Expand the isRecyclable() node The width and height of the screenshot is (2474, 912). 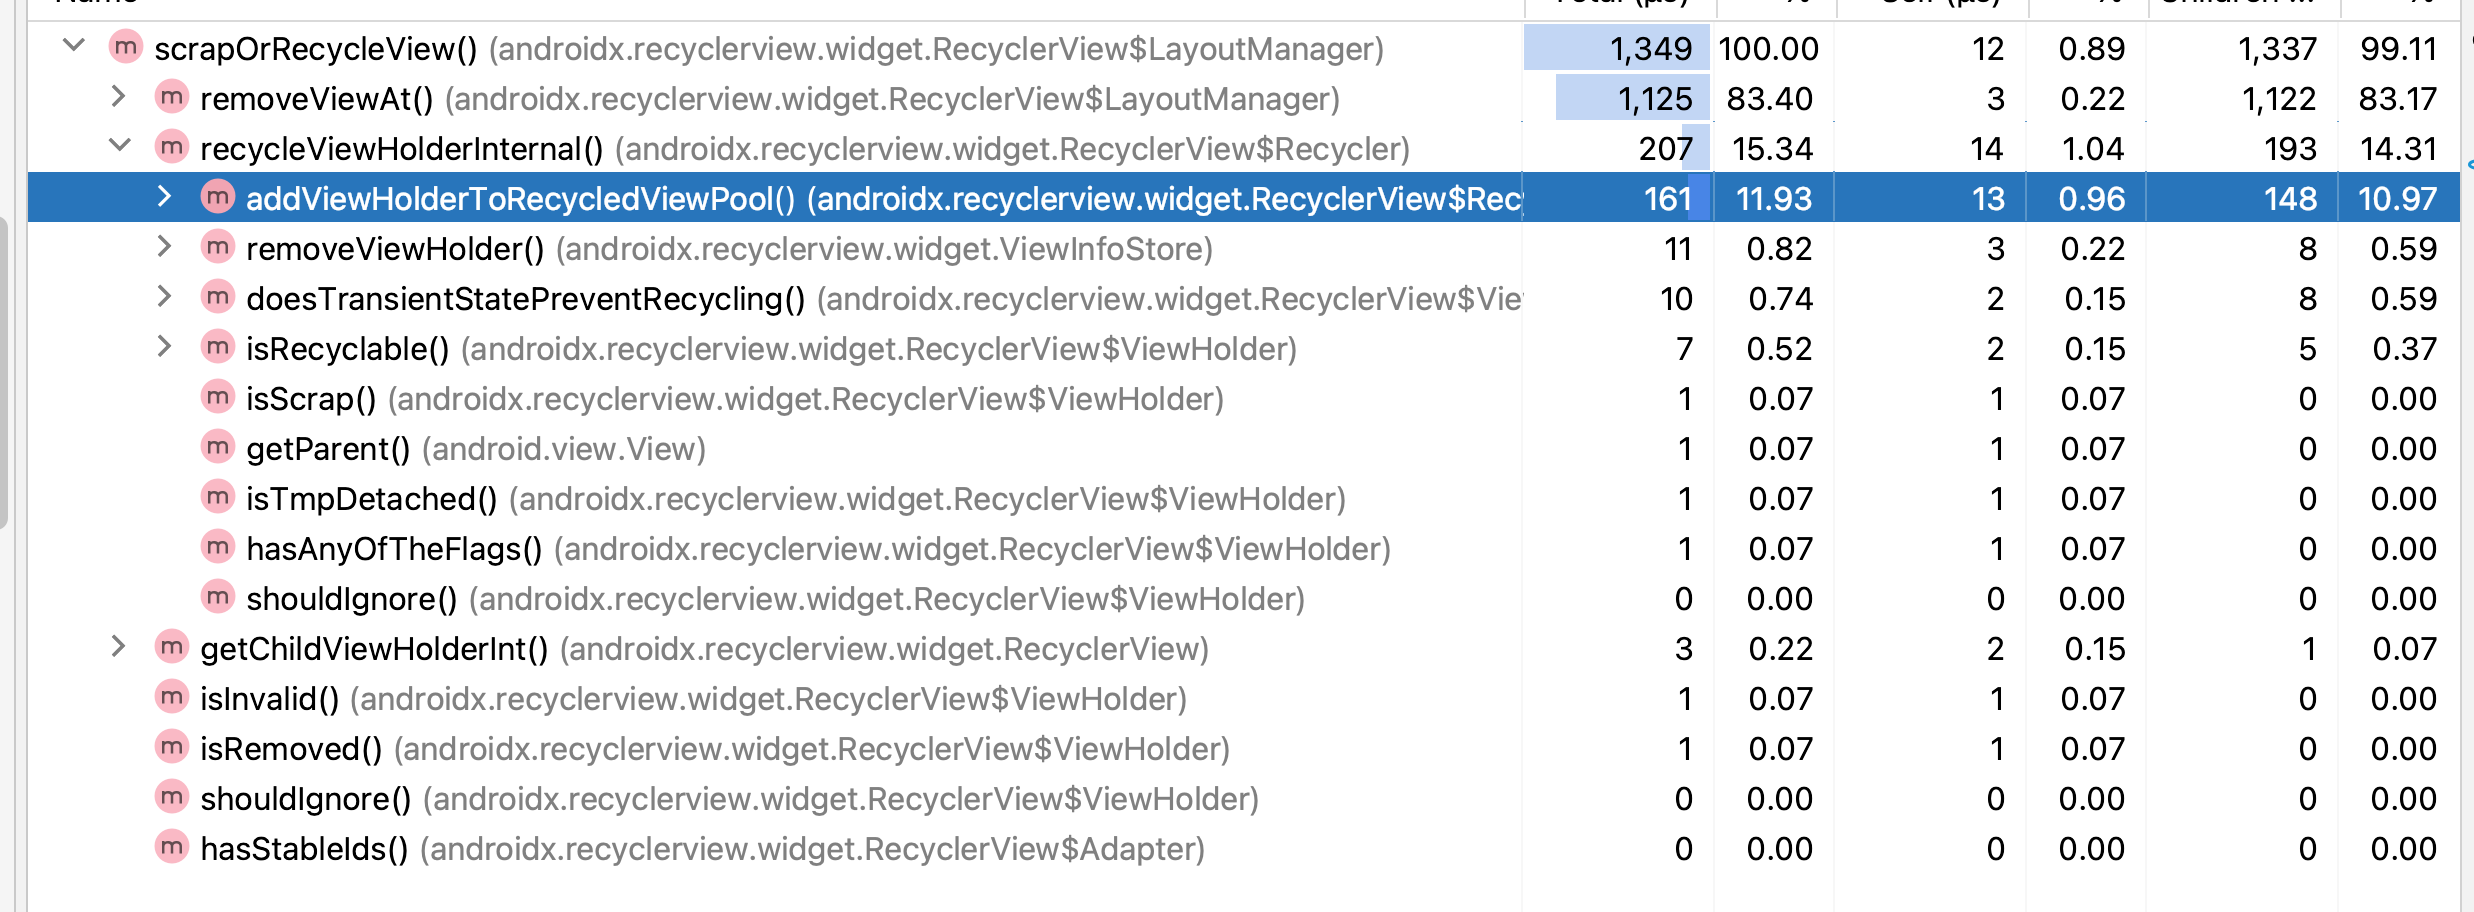[x=165, y=346]
